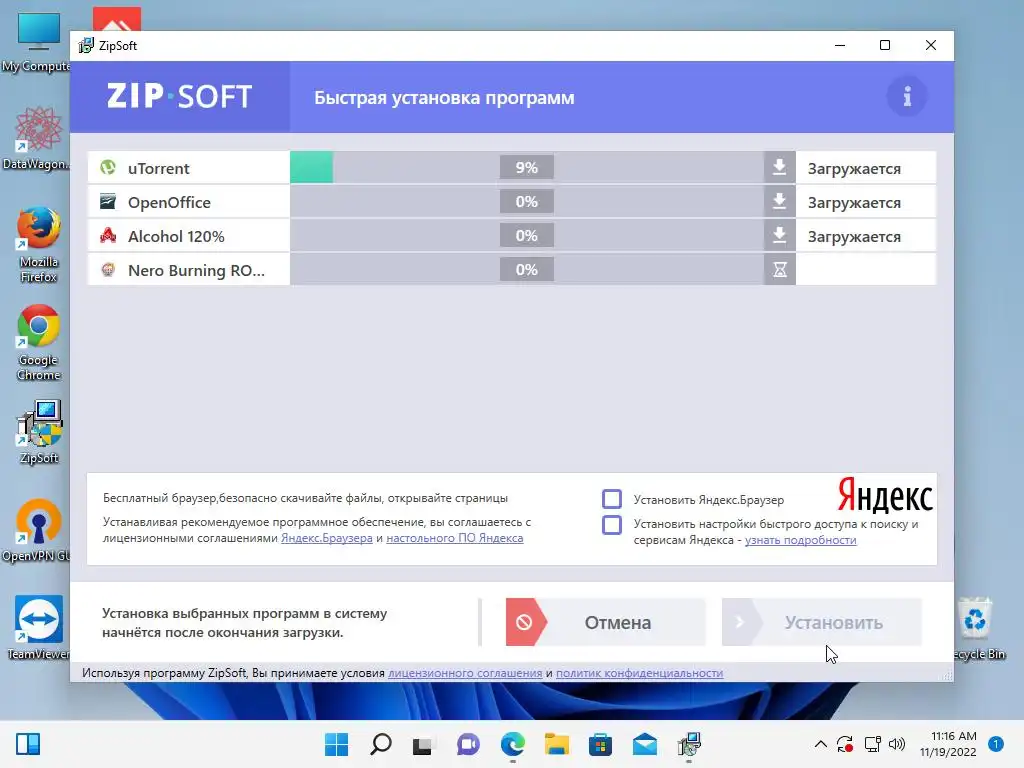The image size is (1024, 768).
Task: Select ZipSoft desktop shortcut
Action: click(x=39, y=432)
